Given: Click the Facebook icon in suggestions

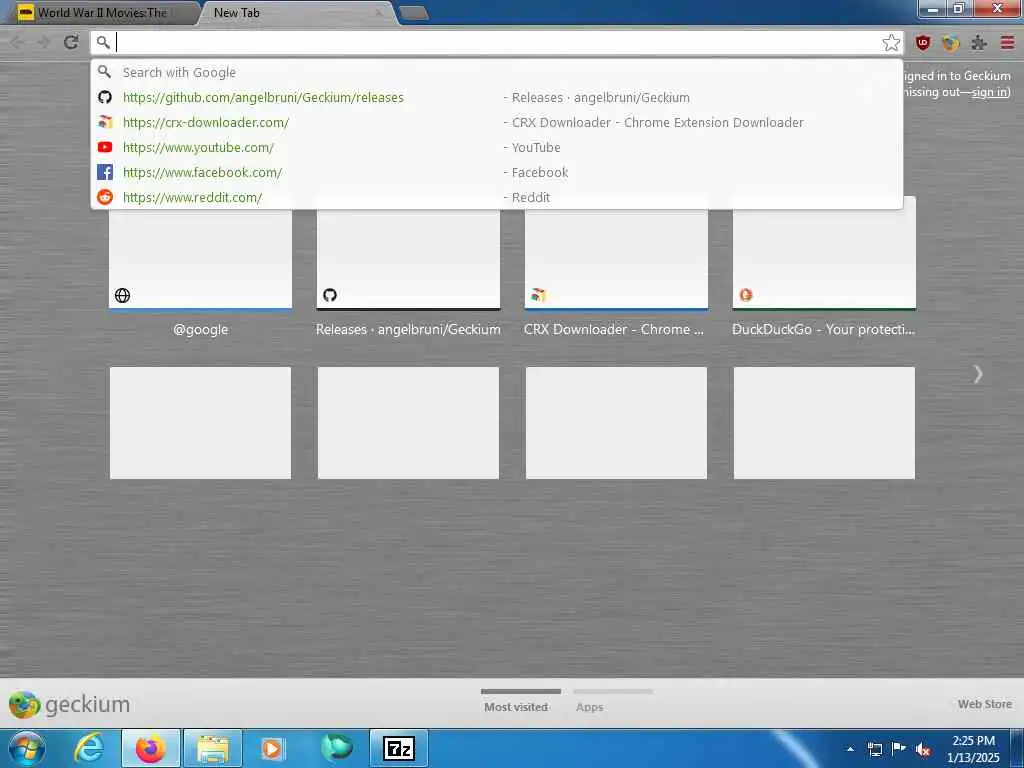Looking at the screenshot, I should [104, 172].
